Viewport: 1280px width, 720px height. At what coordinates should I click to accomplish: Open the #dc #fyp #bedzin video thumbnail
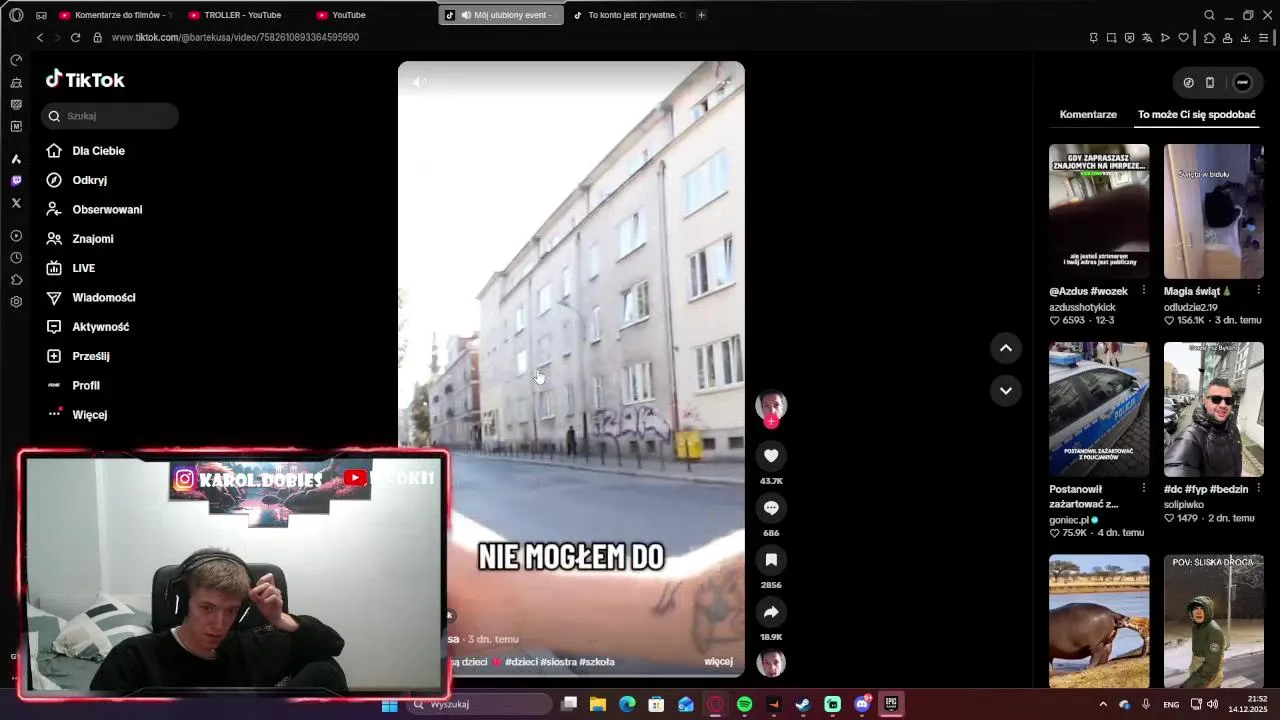coord(1214,409)
